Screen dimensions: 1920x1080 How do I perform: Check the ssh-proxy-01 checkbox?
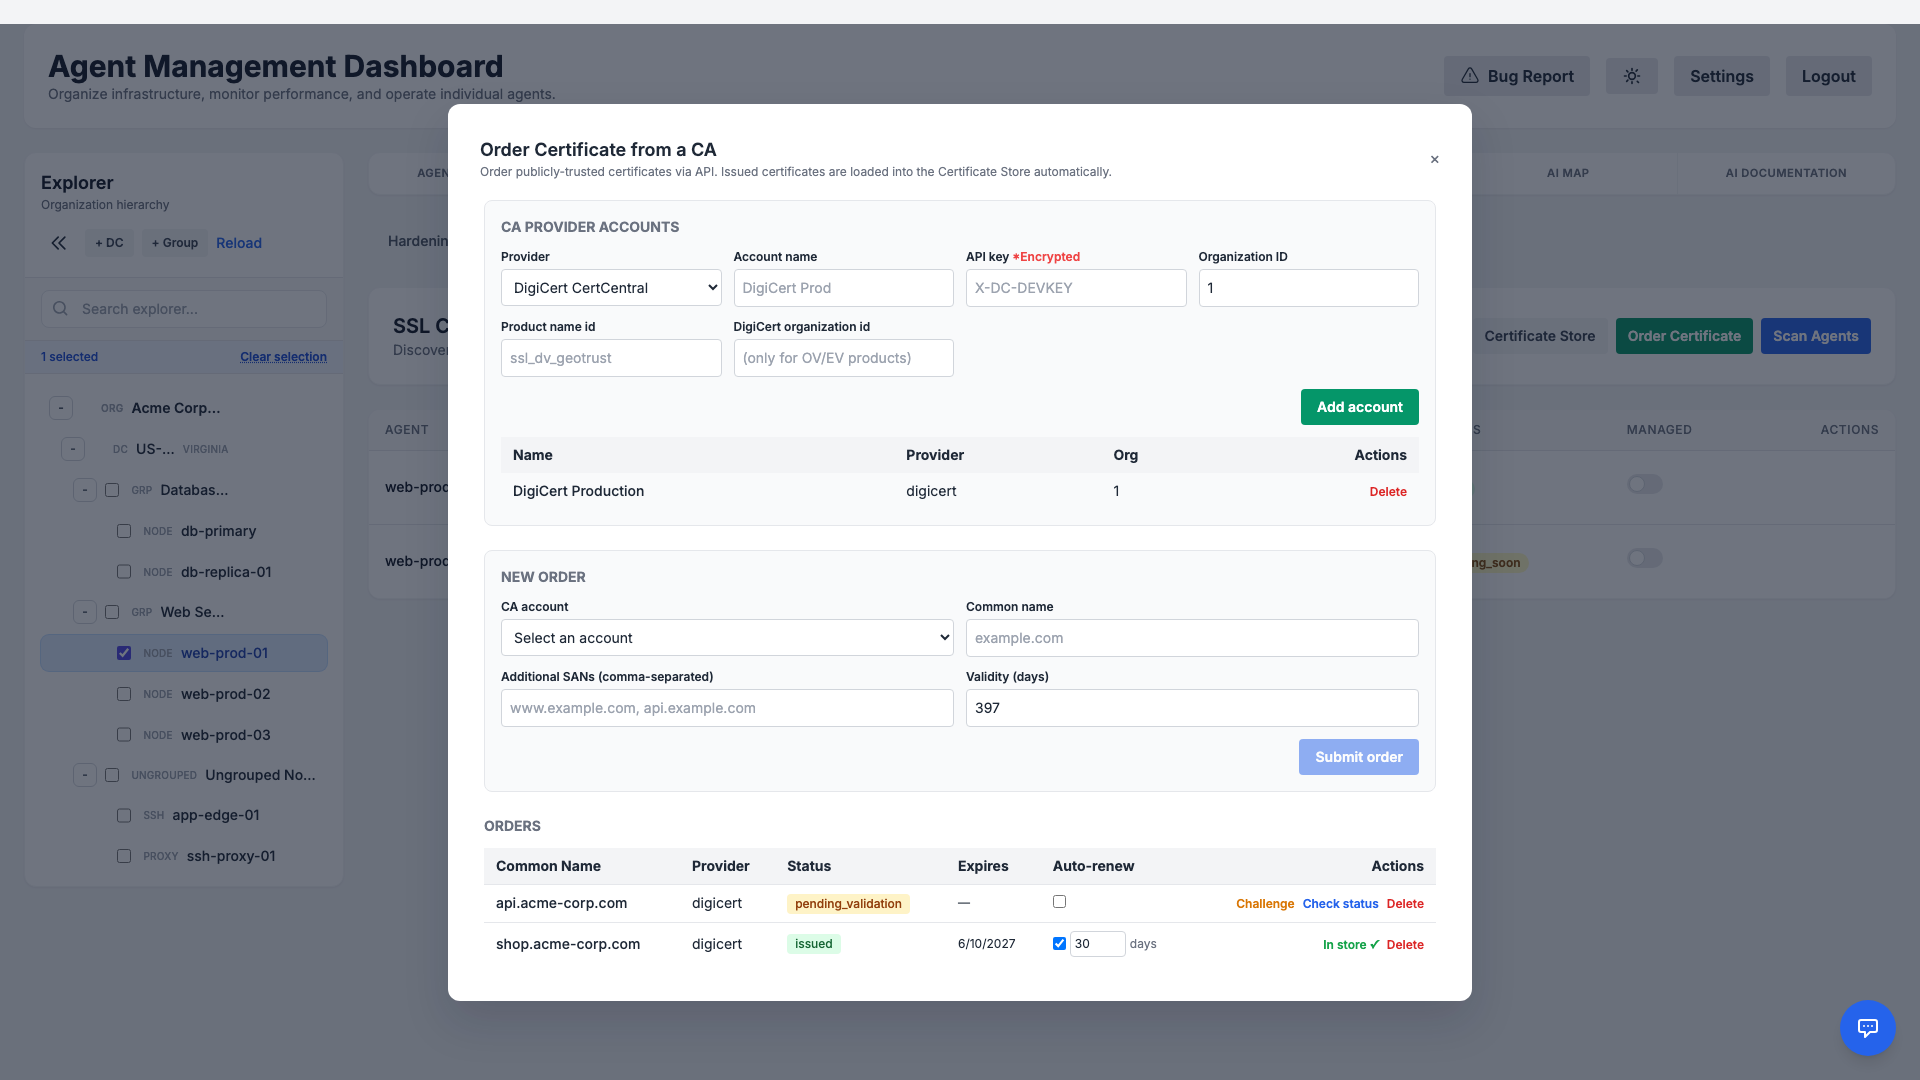tap(124, 856)
